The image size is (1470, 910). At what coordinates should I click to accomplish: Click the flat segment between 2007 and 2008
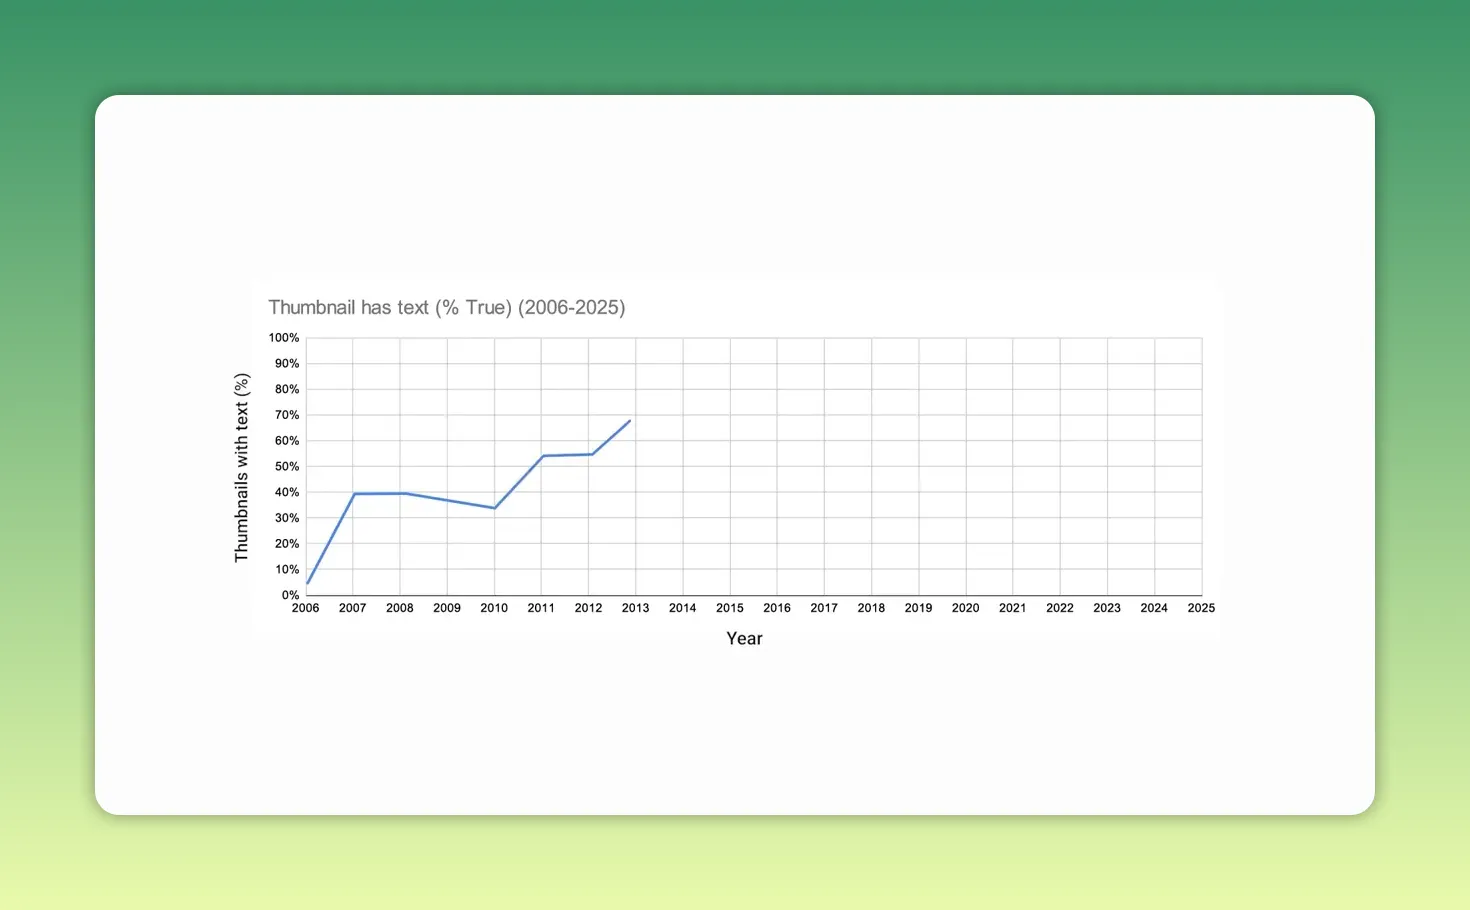[376, 493]
